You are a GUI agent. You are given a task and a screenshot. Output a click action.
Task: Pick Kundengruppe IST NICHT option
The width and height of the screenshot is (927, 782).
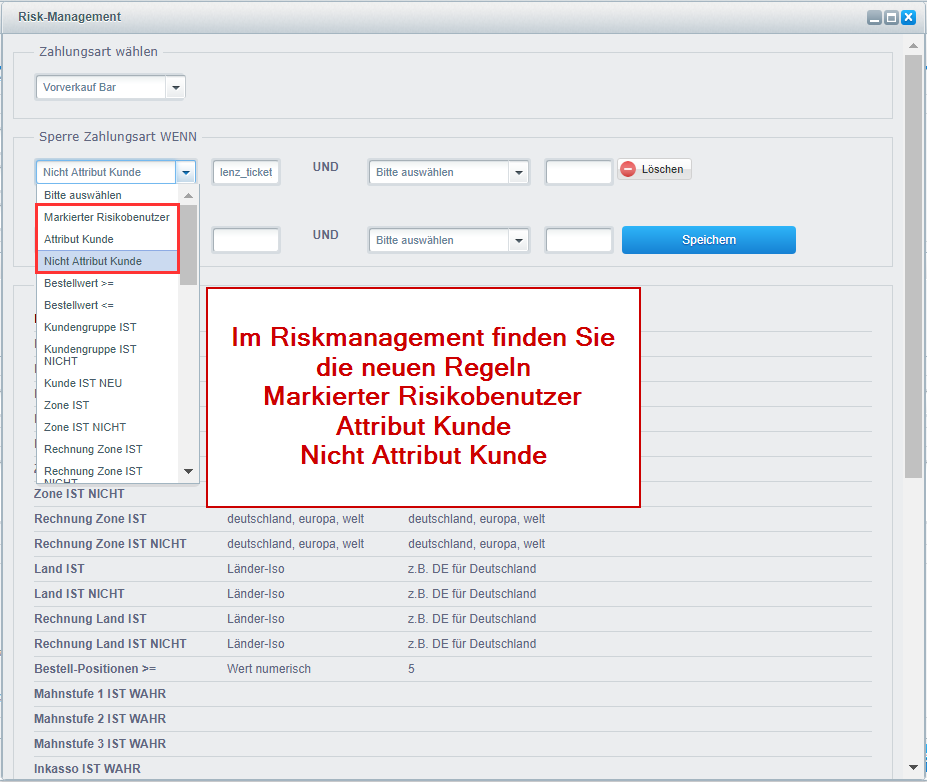(x=107, y=355)
